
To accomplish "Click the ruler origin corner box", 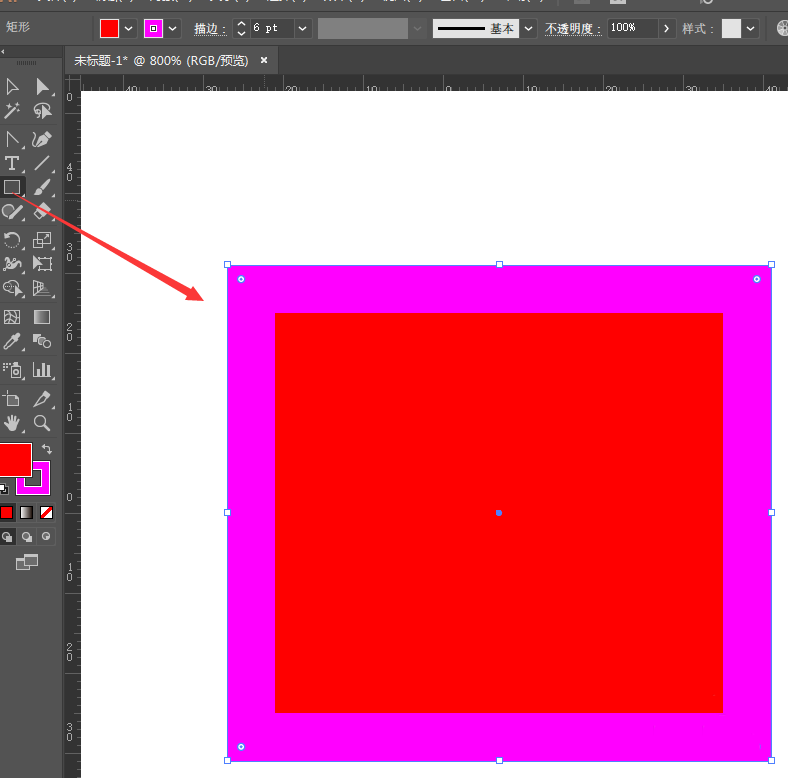I will point(72,82).
